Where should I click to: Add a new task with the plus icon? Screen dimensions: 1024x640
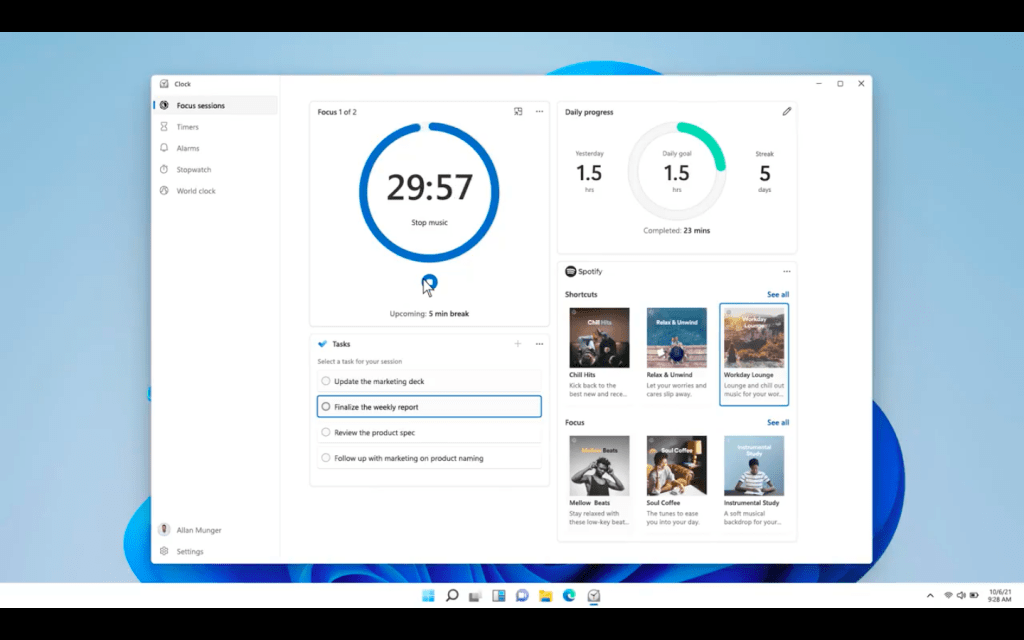coord(518,344)
